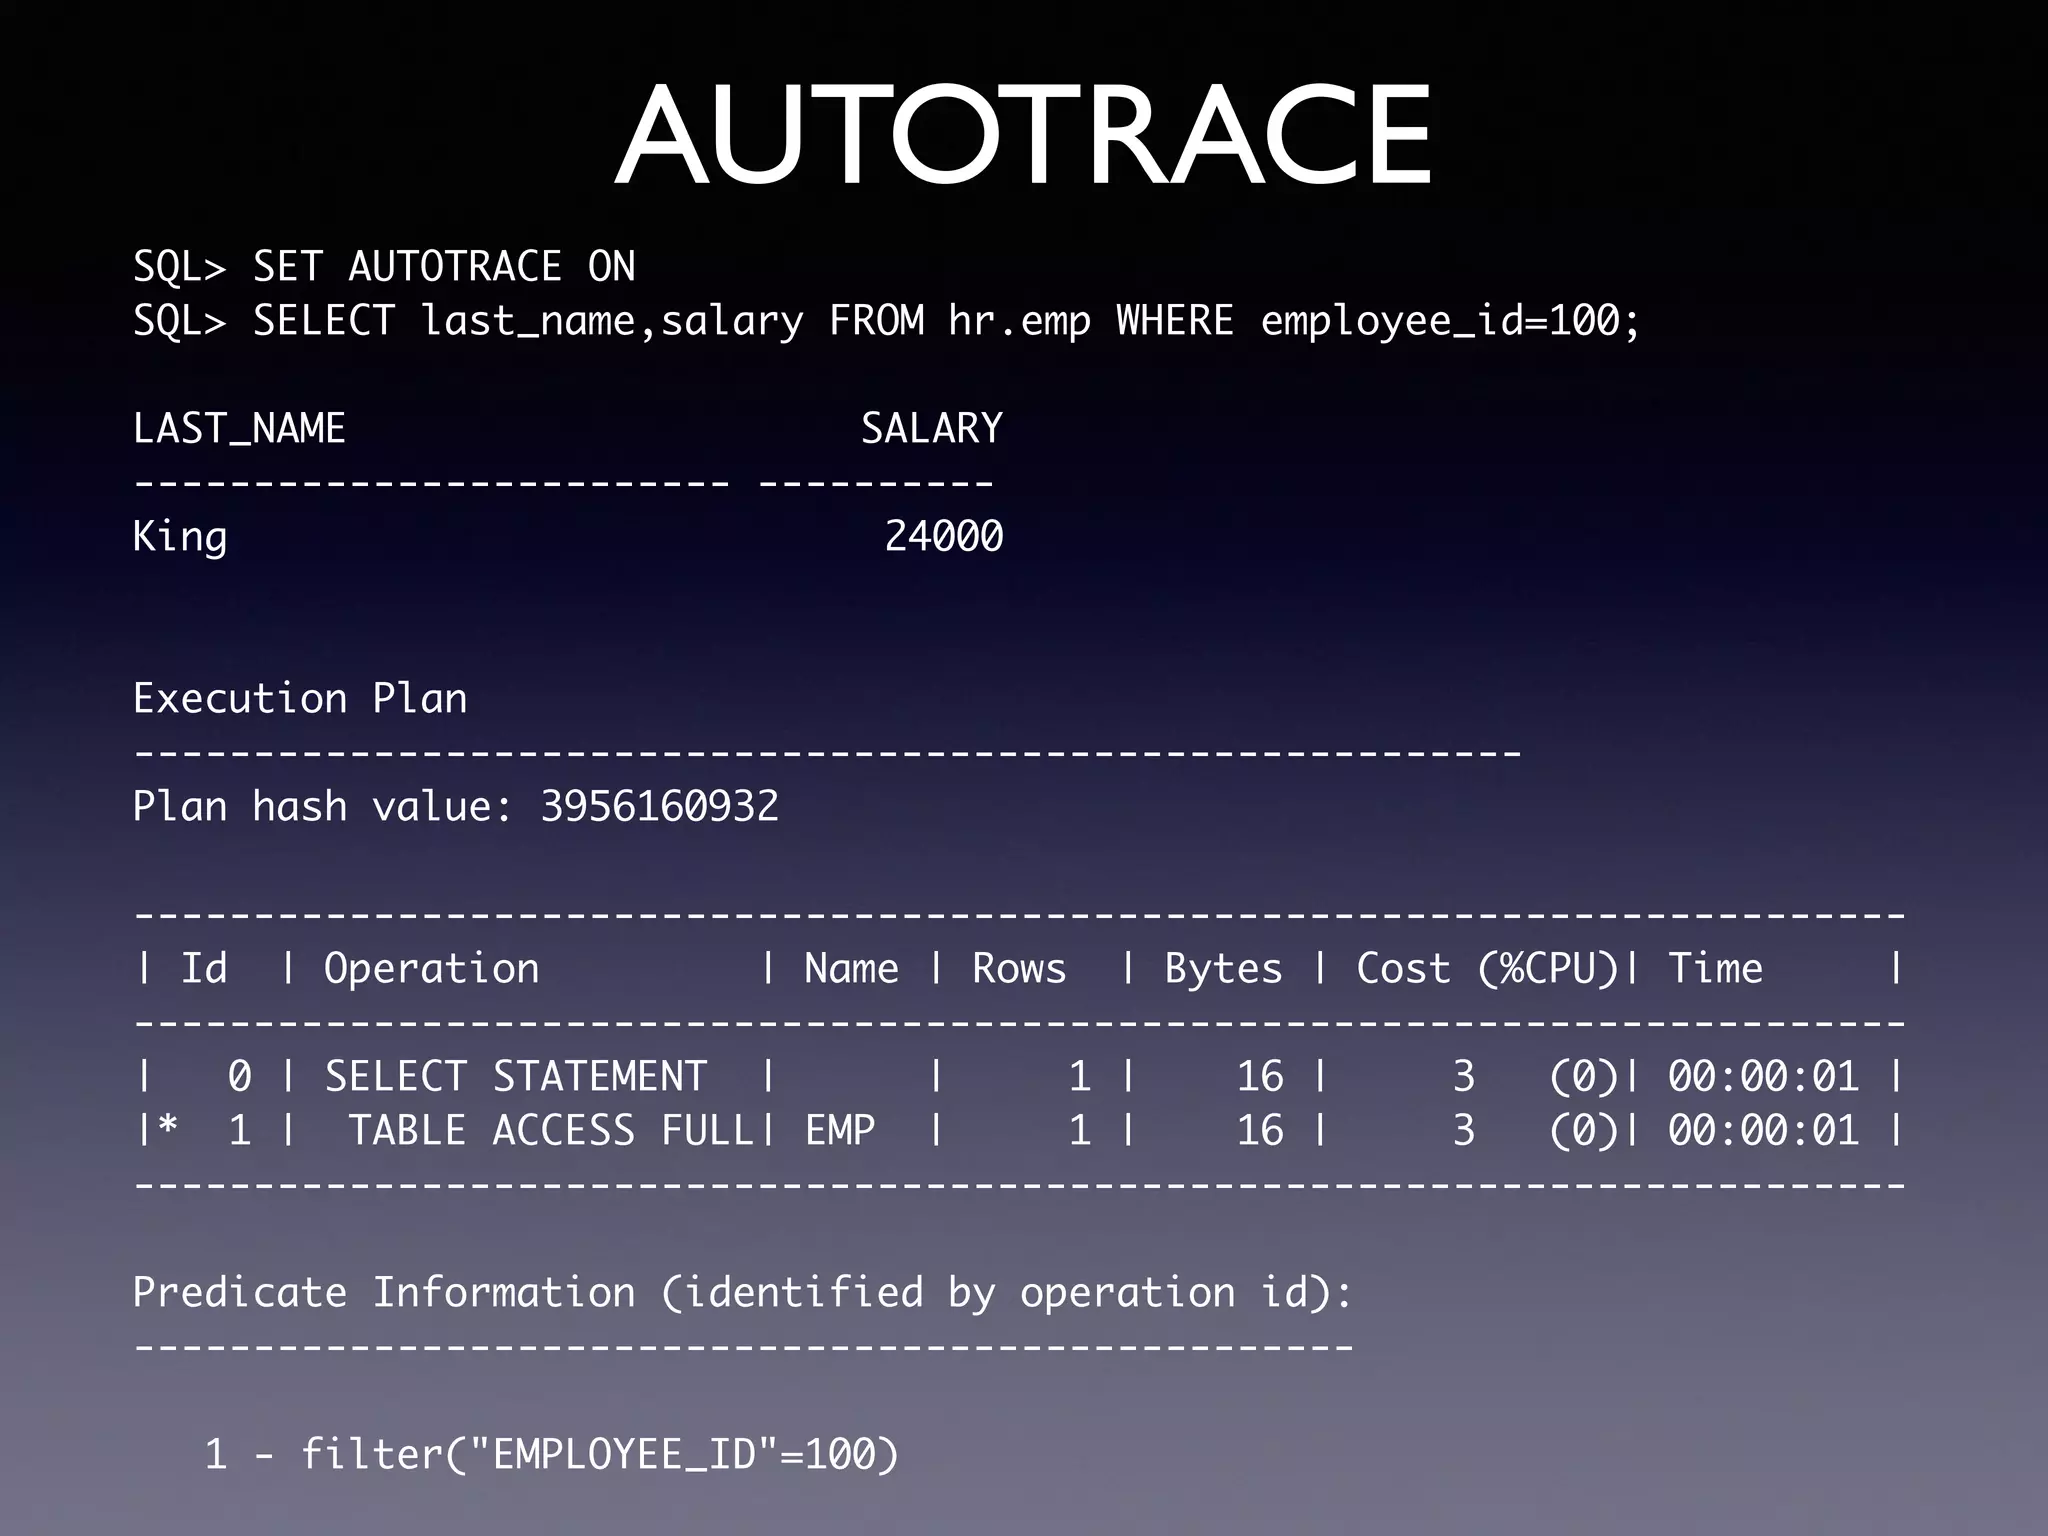2048x1536 pixels.
Task: Click the EMP table name in plan
Action: (x=840, y=1131)
